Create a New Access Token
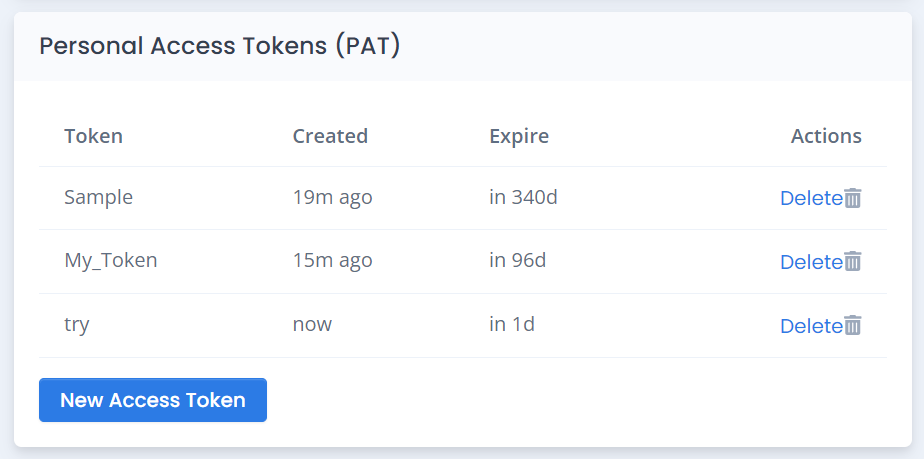Image resolution: width=924 pixels, height=459 pixels. point(153,400)
